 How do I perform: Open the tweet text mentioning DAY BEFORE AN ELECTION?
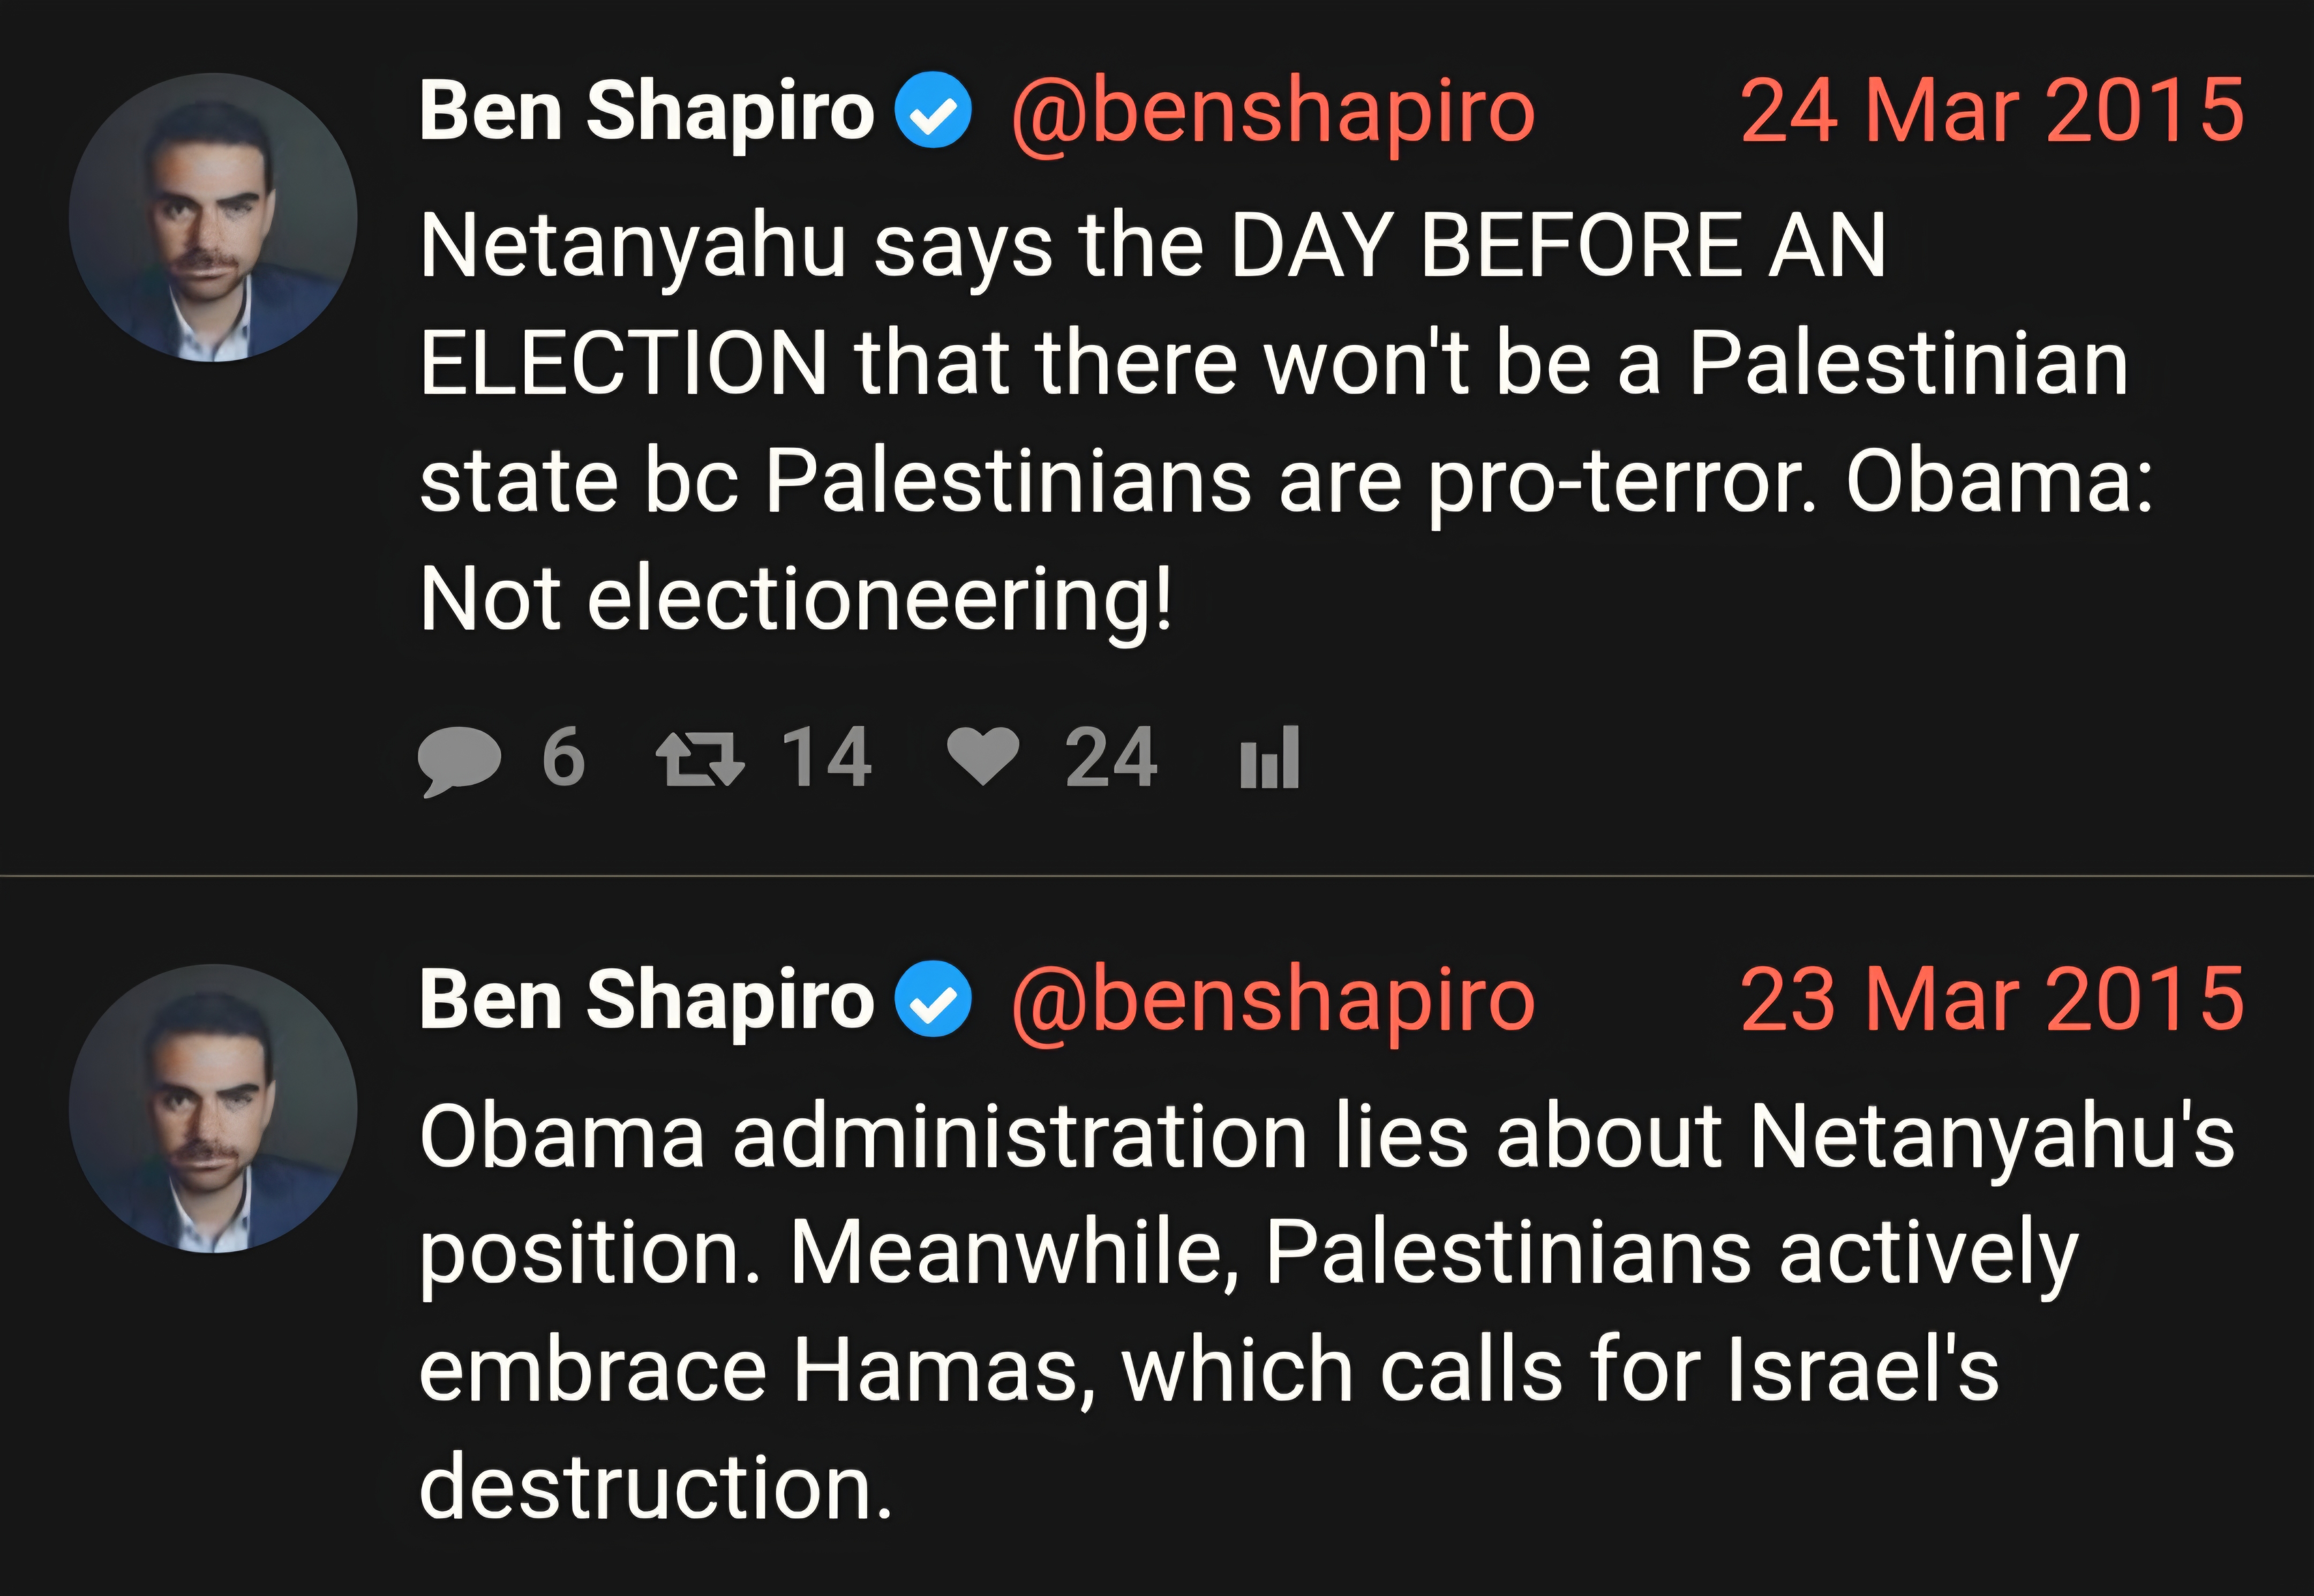[1286, 422]
